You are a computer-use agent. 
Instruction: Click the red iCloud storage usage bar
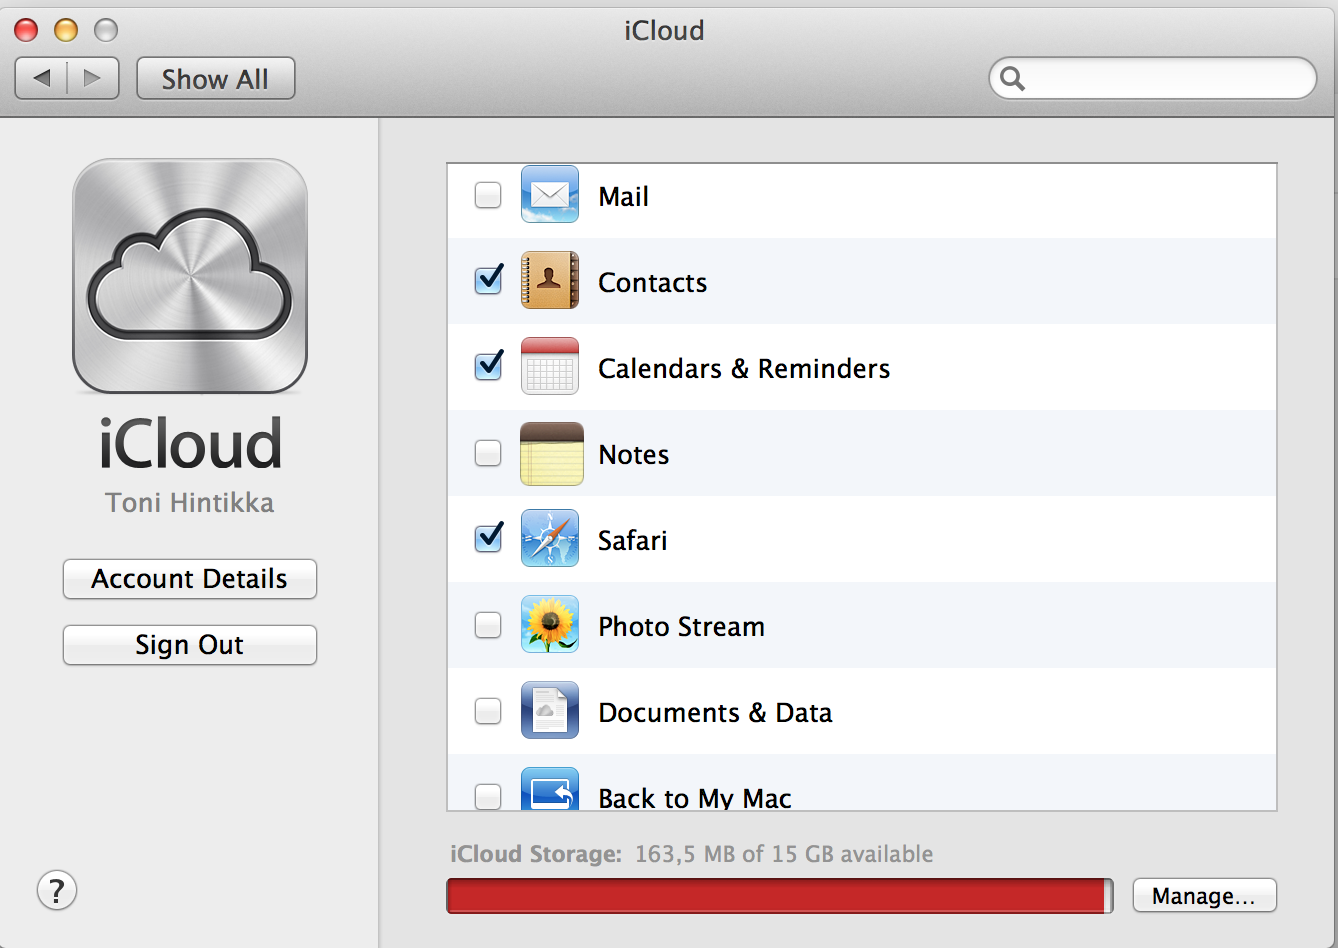click(780, 895)
